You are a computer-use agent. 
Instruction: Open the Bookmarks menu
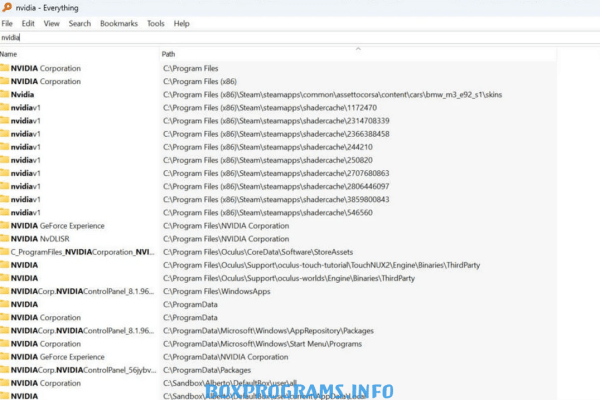coord(119,24)
